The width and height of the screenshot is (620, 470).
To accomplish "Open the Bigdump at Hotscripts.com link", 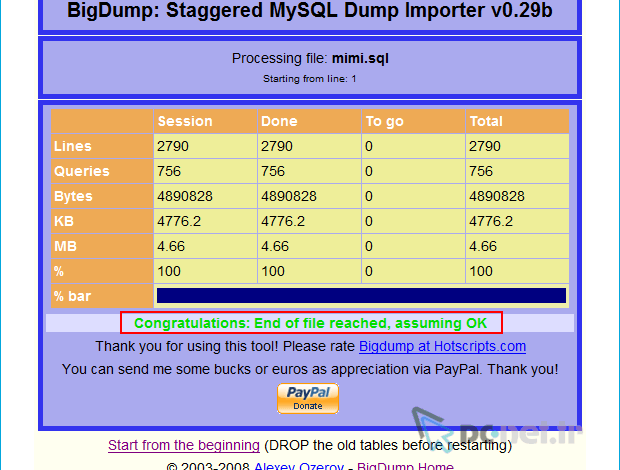I will click(442, 346).
